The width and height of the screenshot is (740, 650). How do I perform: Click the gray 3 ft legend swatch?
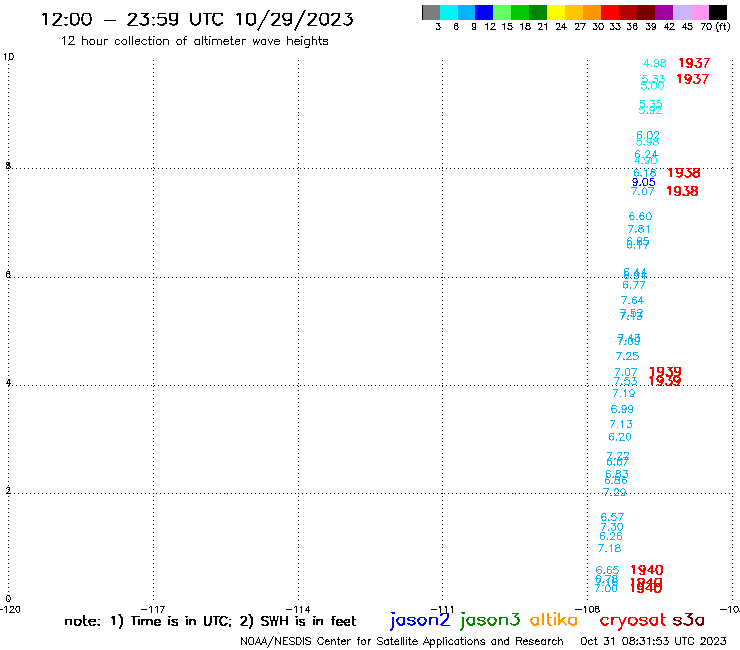coord(431,12)
